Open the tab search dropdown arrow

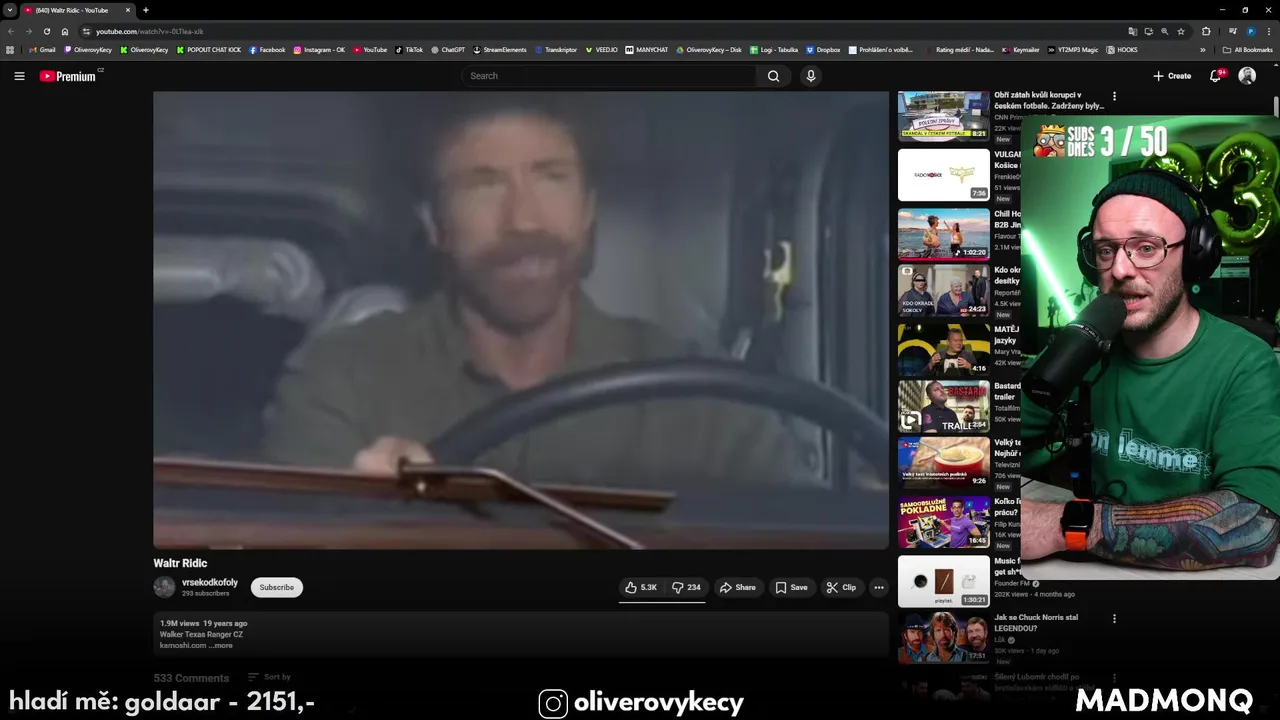pyautogui.click(x=10, y=10)
